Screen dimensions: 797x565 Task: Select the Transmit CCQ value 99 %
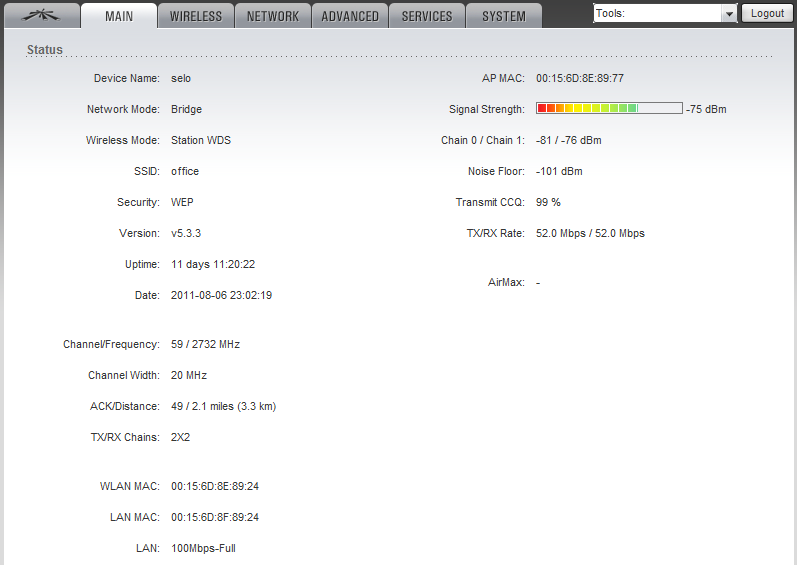pos(548,202)
